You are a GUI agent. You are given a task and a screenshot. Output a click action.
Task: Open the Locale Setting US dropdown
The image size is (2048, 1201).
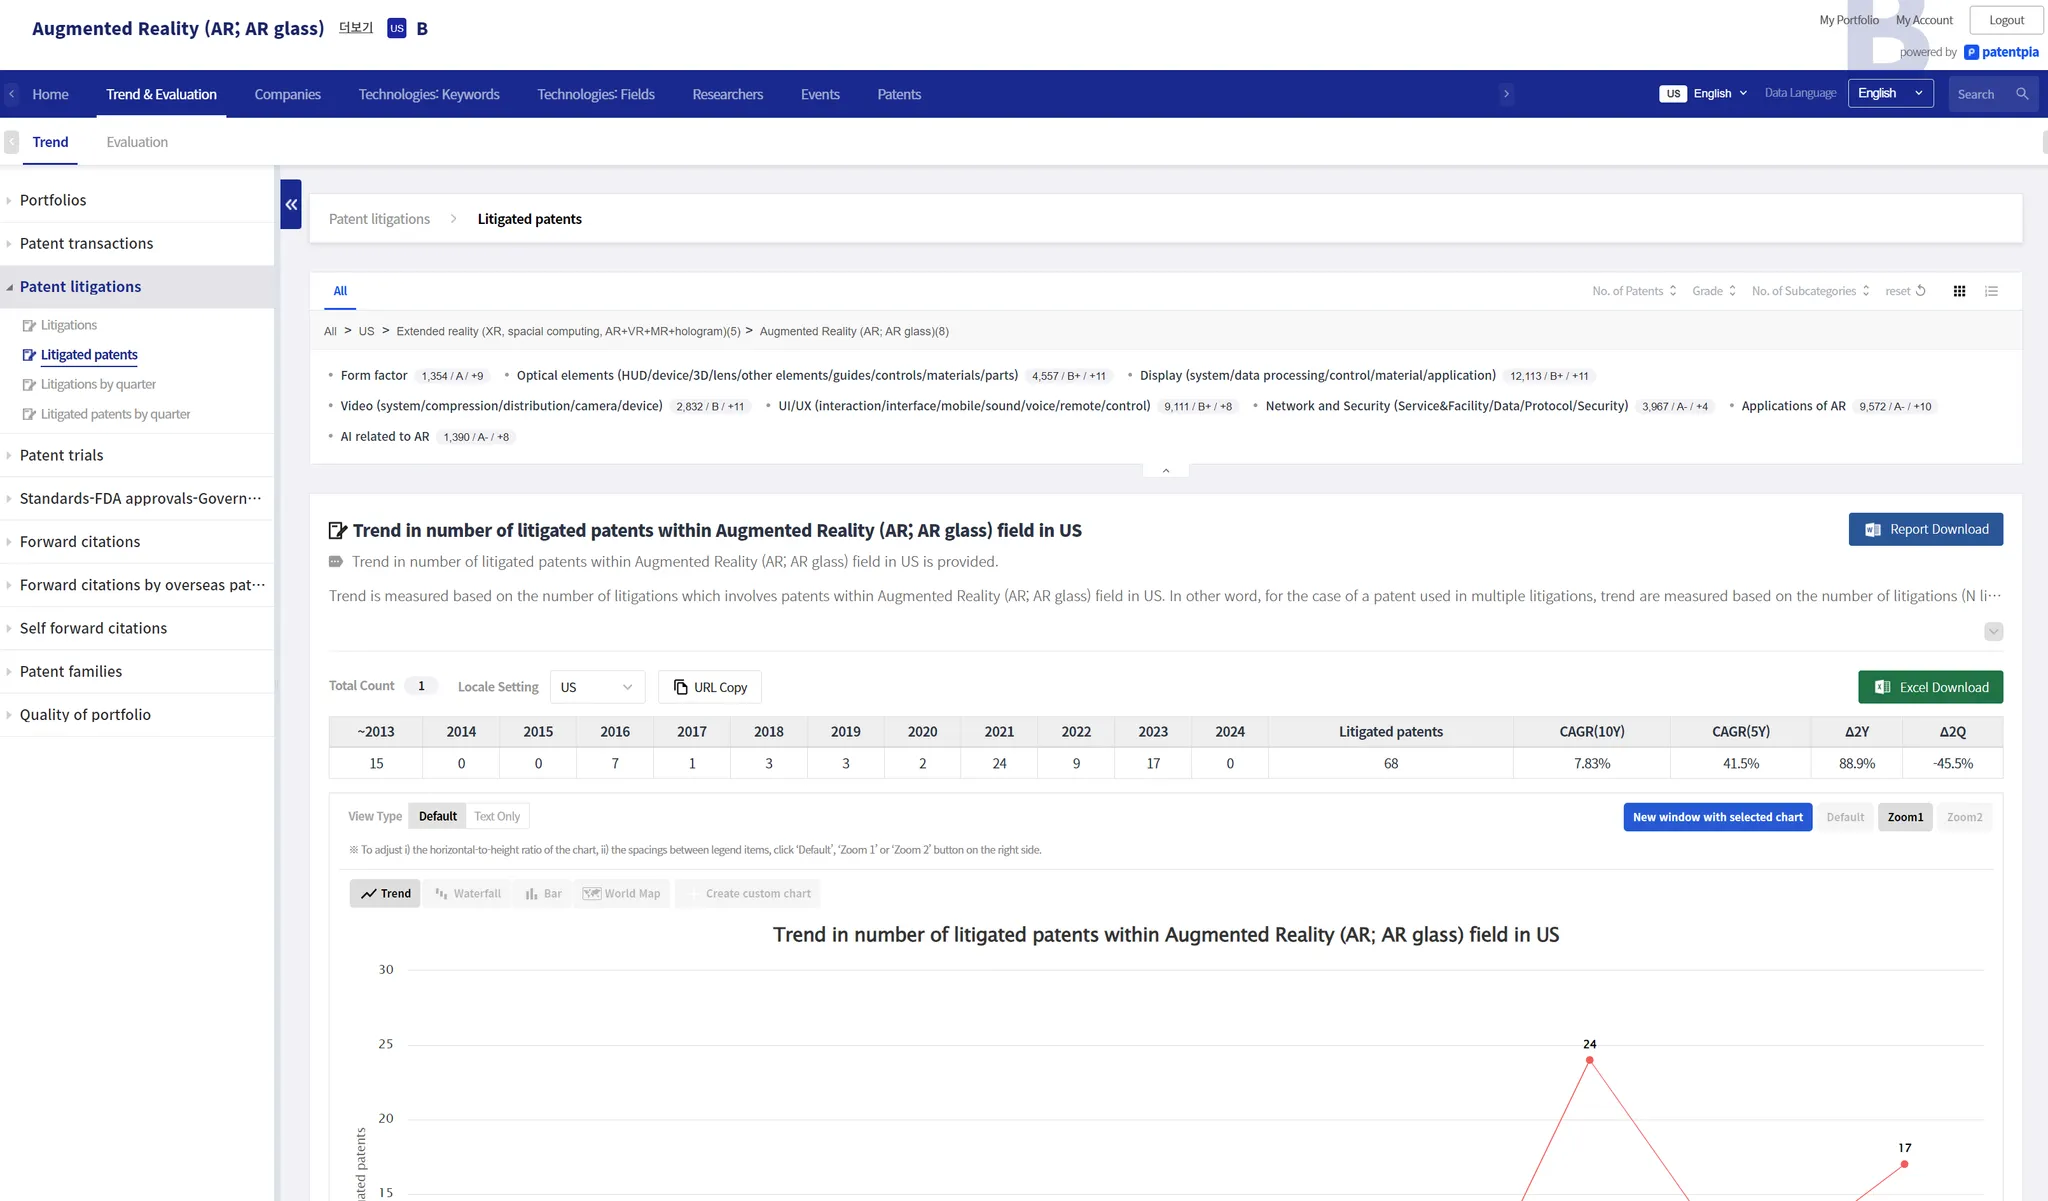[597, 687]
